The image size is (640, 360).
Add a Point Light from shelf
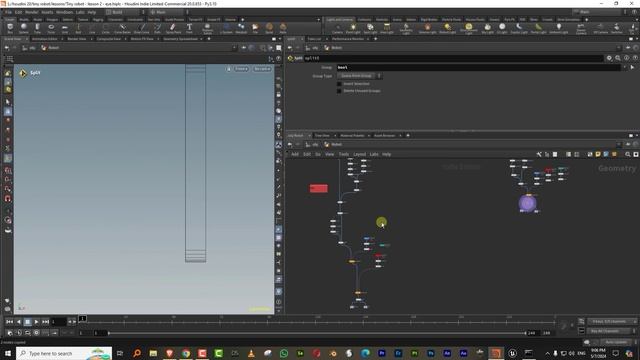353,28
